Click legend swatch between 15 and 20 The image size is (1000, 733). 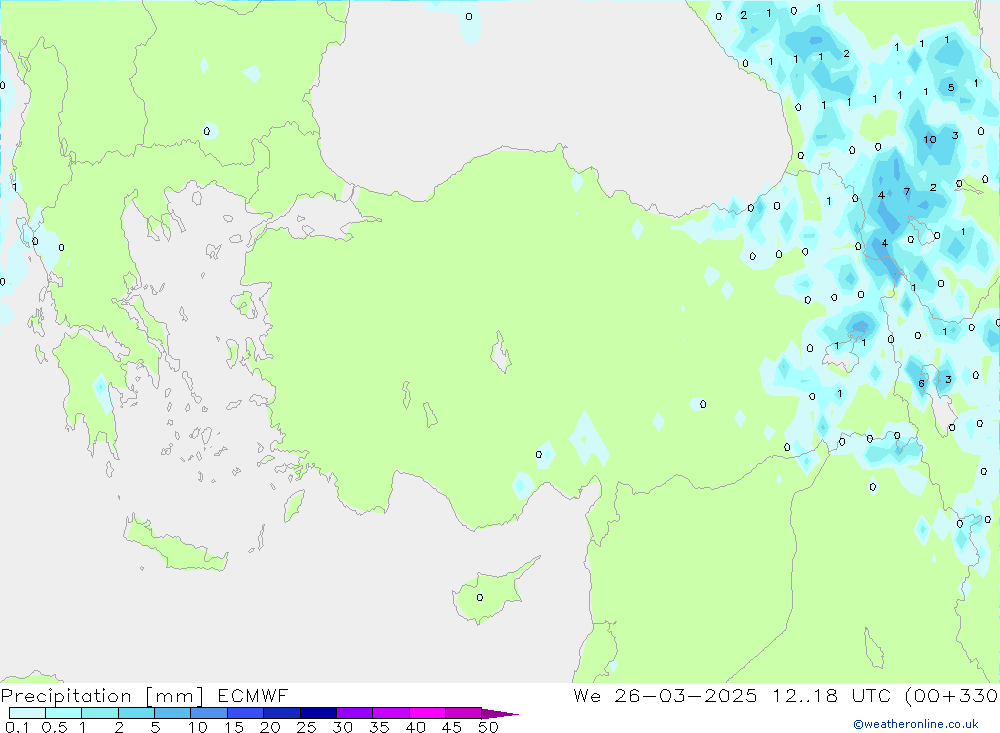[x=246, y=713]
